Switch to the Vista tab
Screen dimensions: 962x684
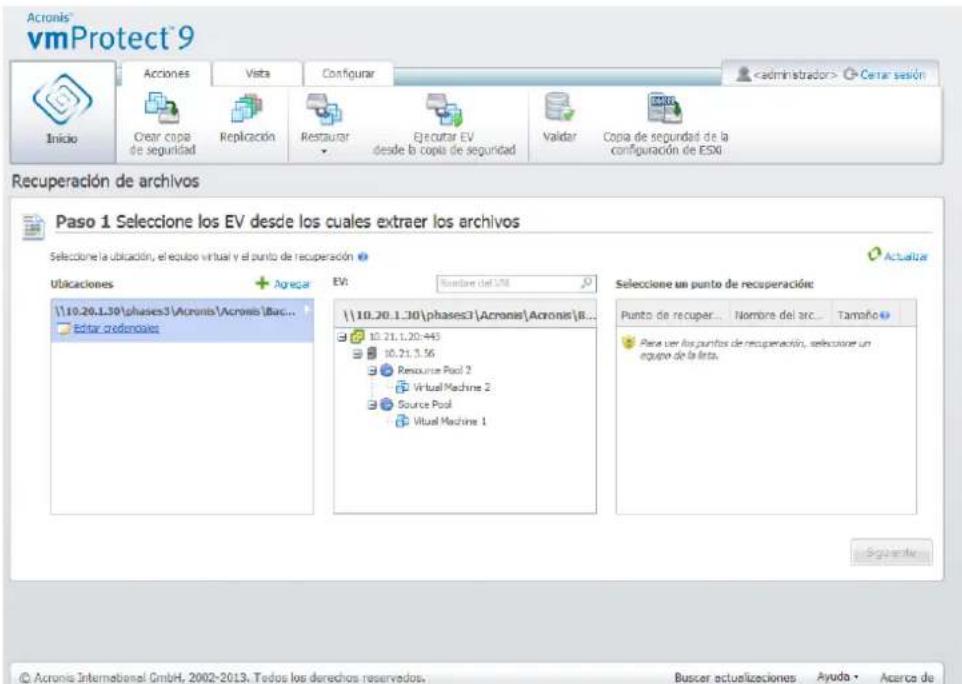tap(258, 74)
